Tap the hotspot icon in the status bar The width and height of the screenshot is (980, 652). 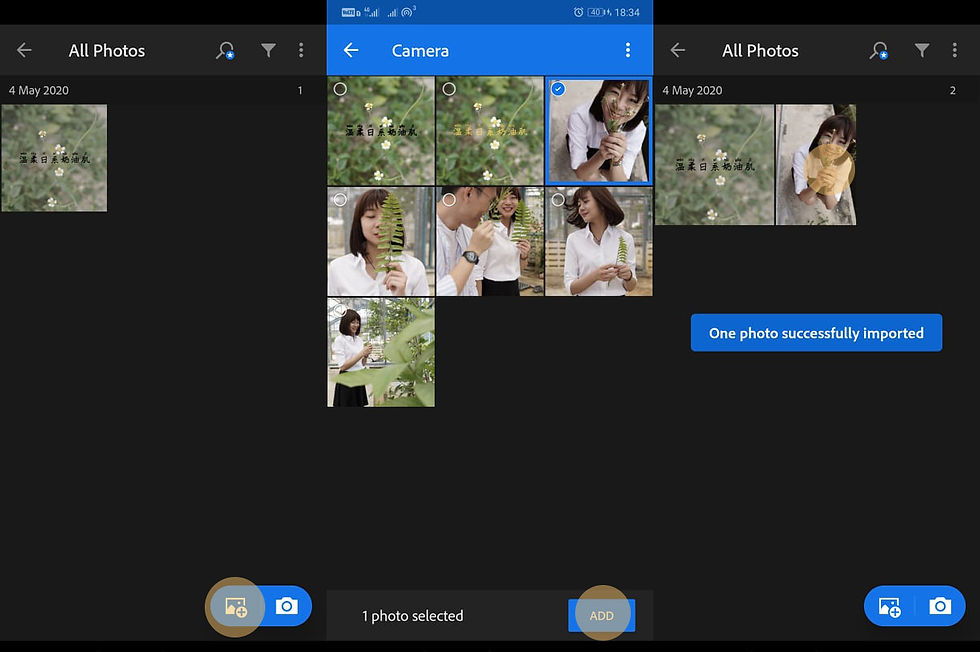408,12
